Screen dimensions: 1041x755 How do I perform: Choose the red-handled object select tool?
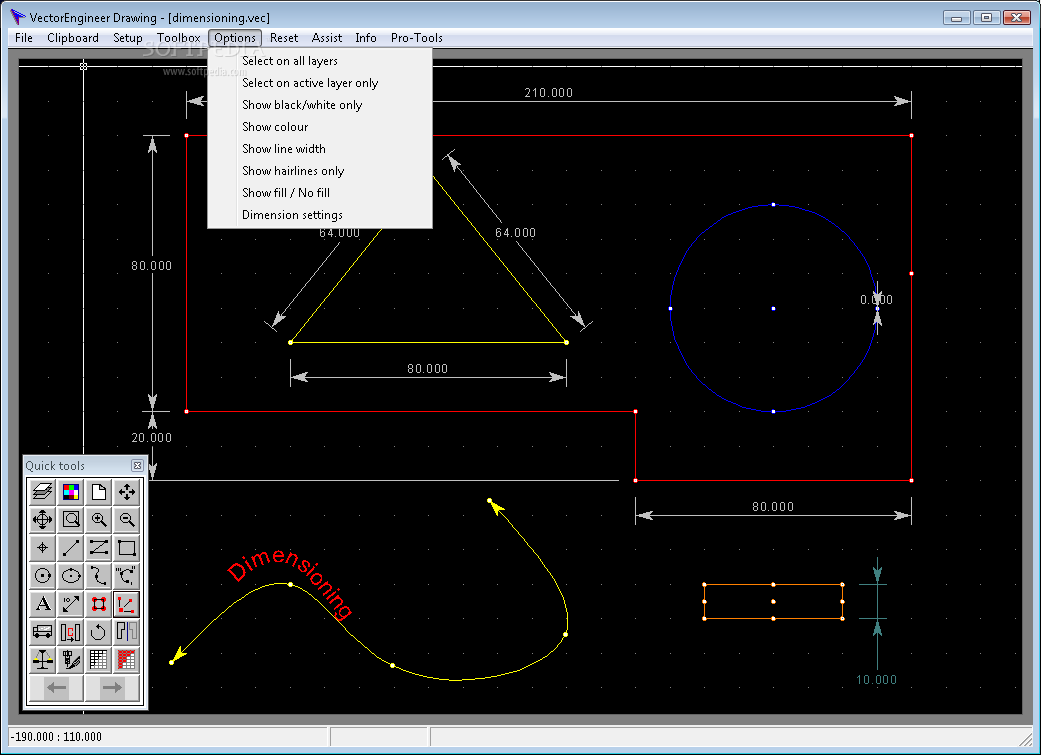[98, 604]
